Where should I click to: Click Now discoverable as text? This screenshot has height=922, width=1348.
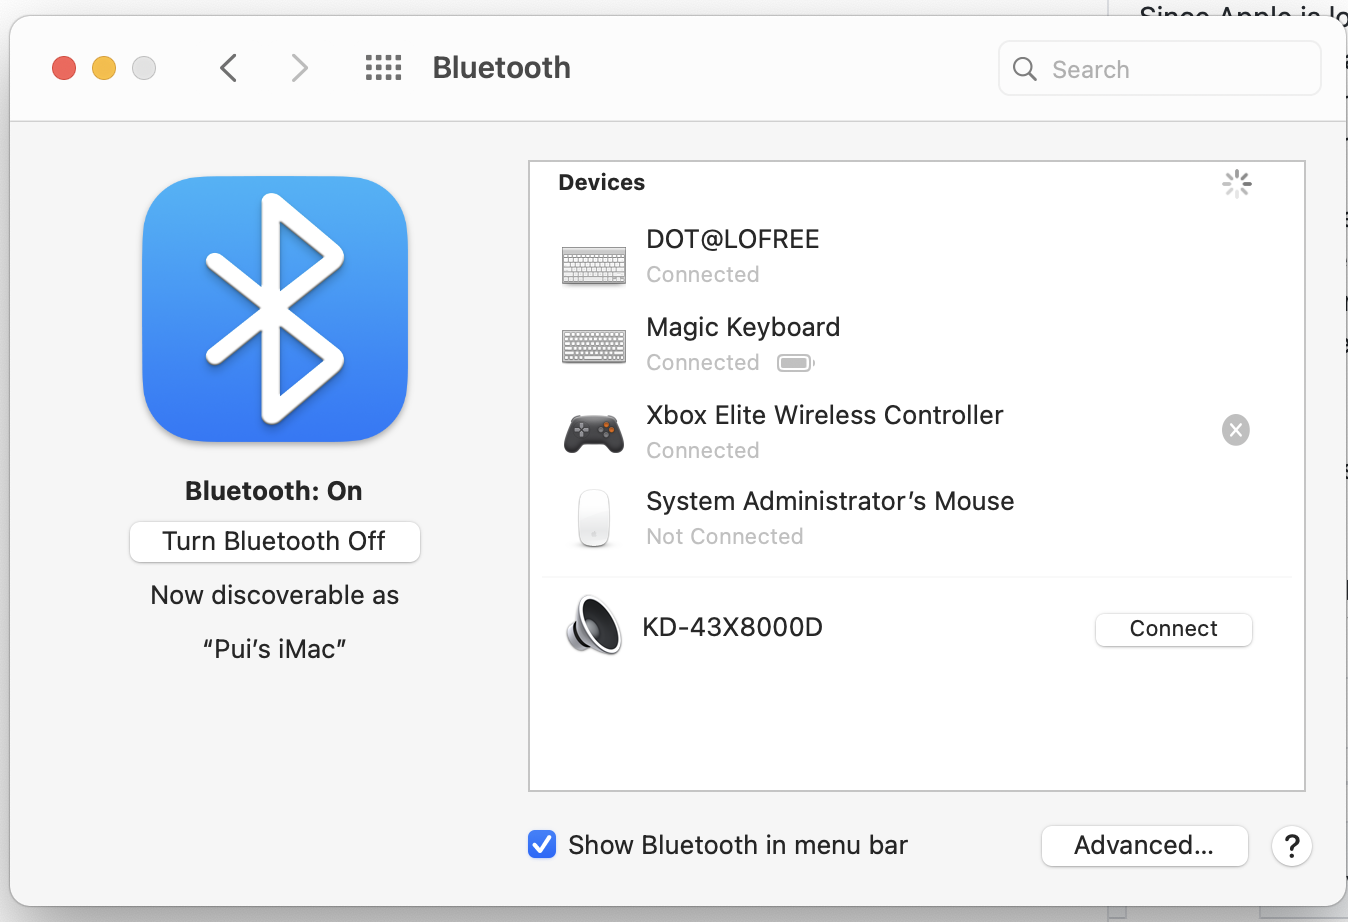pyautogui.click(x=275, y=595)
